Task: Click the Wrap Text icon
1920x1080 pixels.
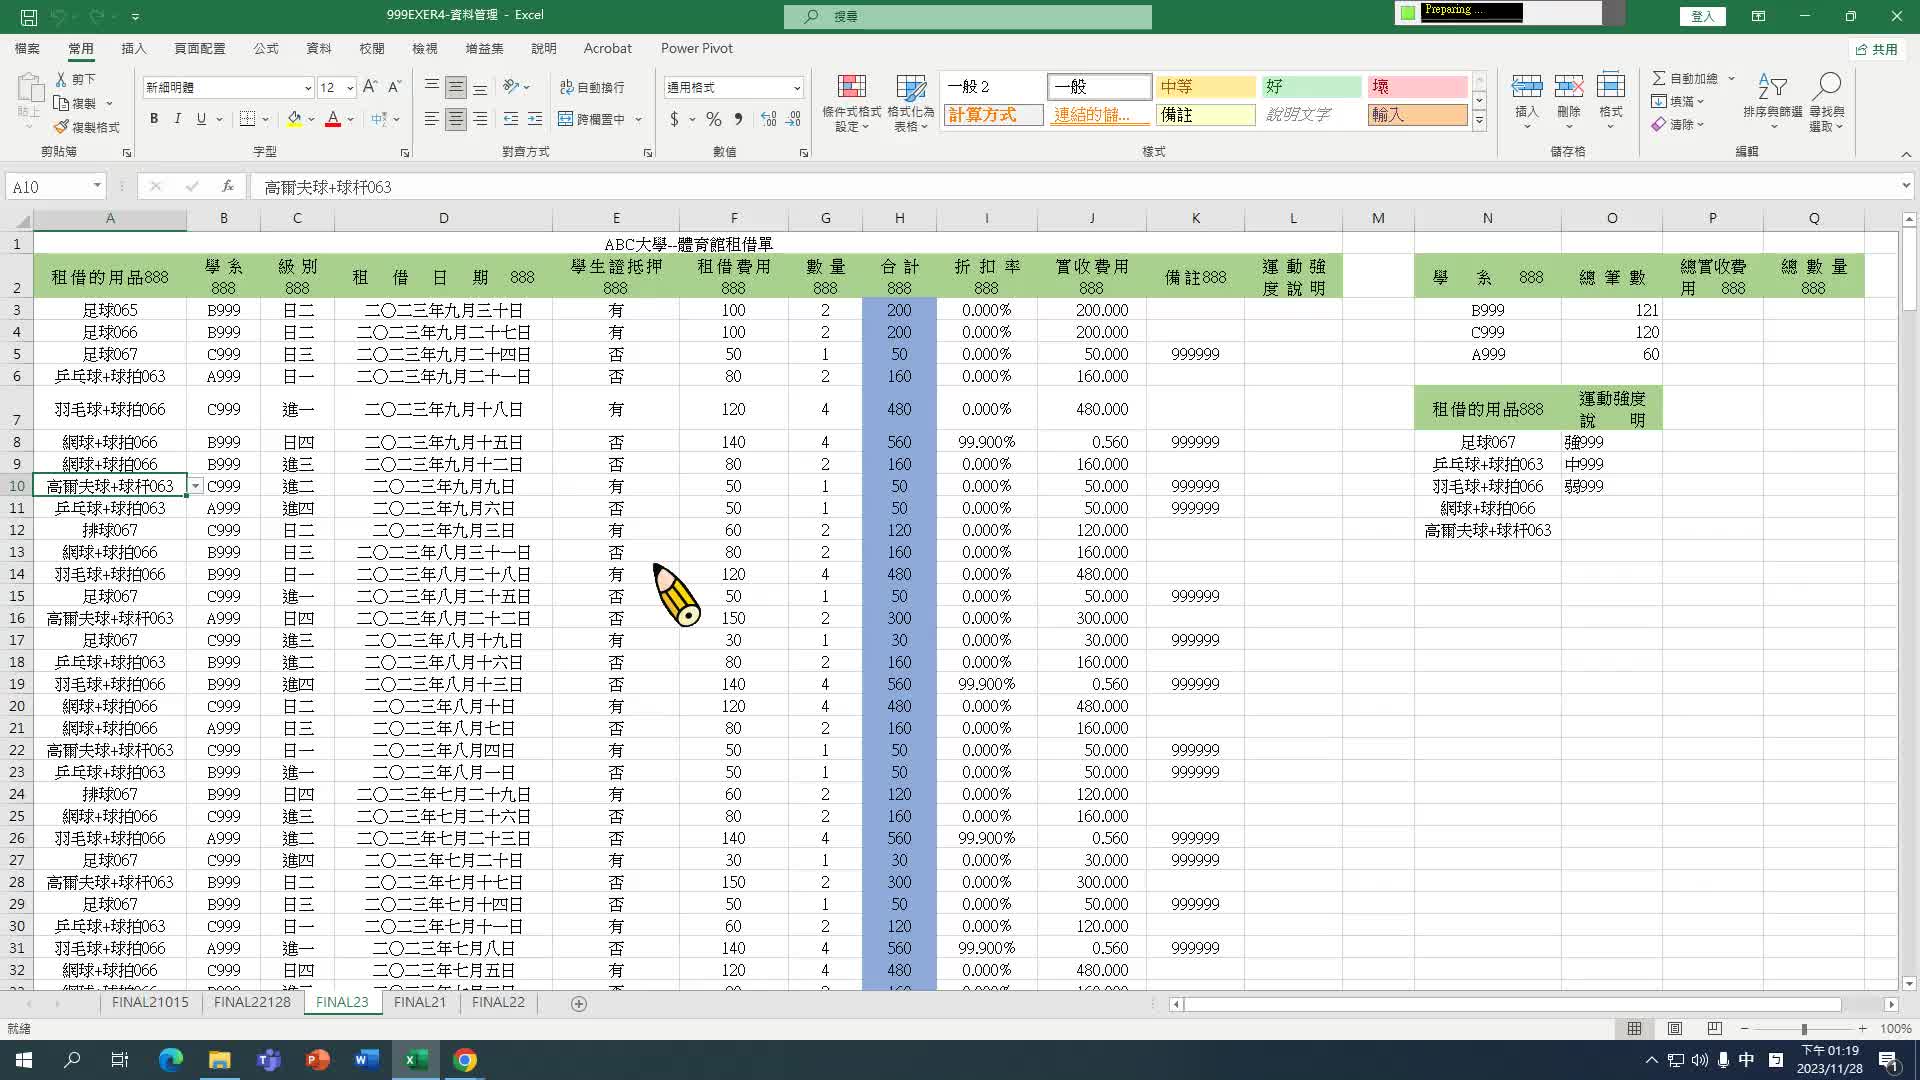Action: pos(566,87)
